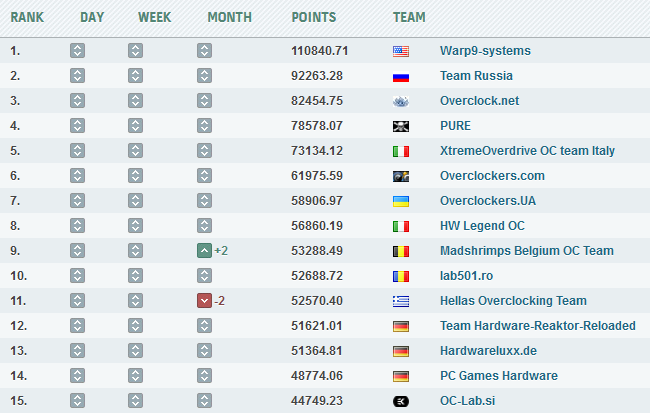Click day change icon for rank 15
This screenshot has height=413, width=650.
click(78, 401)
